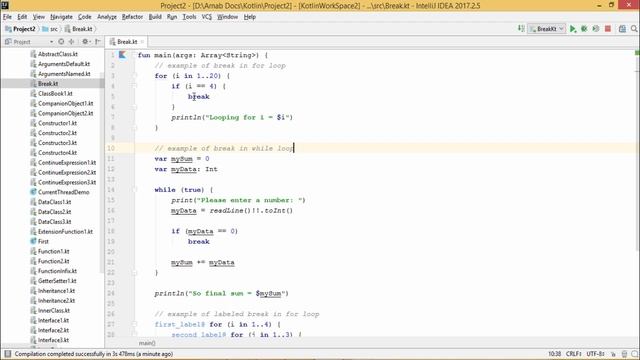Select InnerClass.kt in project tree
The width and height of the screenshot is (640, 360).
coord(53,311)
